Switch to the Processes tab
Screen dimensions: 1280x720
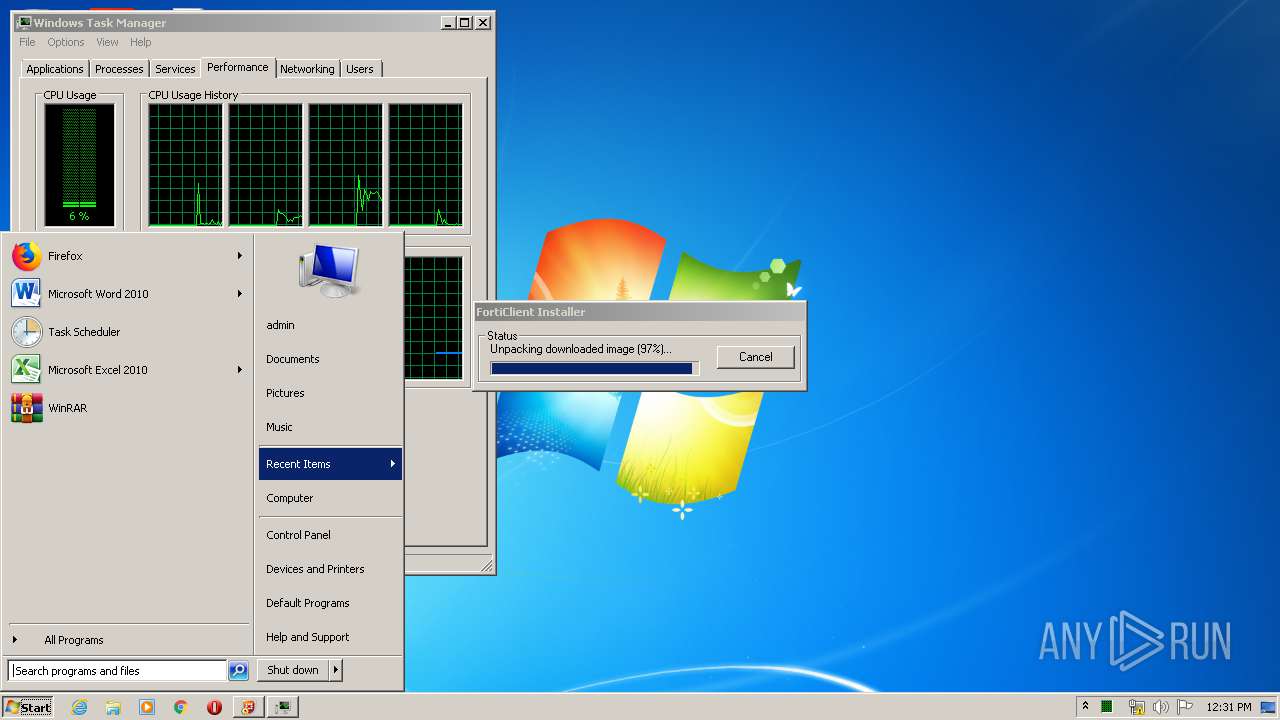[x=119, y=69]
